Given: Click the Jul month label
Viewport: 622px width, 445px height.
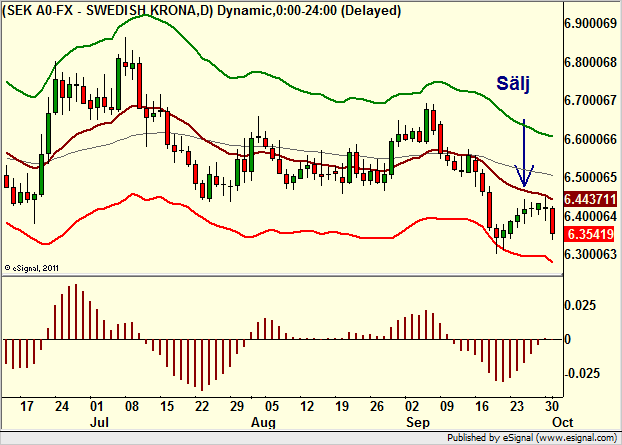Looking at the screenshot, I should [100, 422].
